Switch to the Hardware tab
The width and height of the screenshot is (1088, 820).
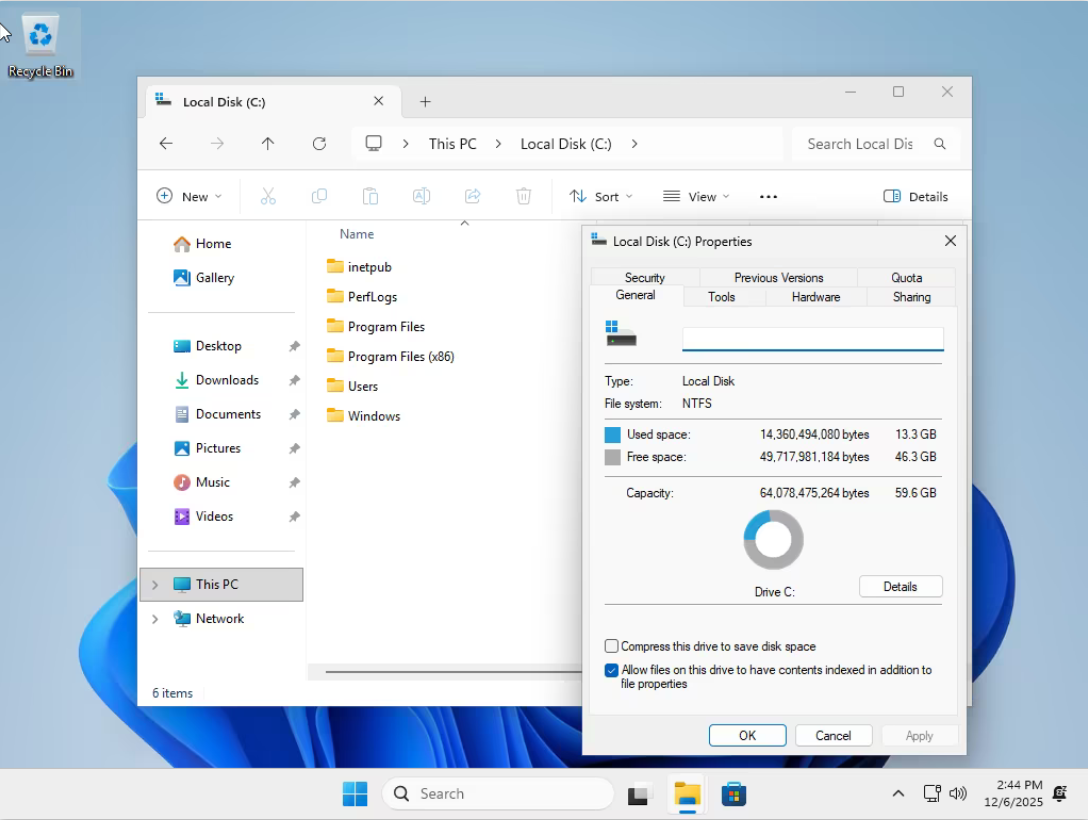815,297
